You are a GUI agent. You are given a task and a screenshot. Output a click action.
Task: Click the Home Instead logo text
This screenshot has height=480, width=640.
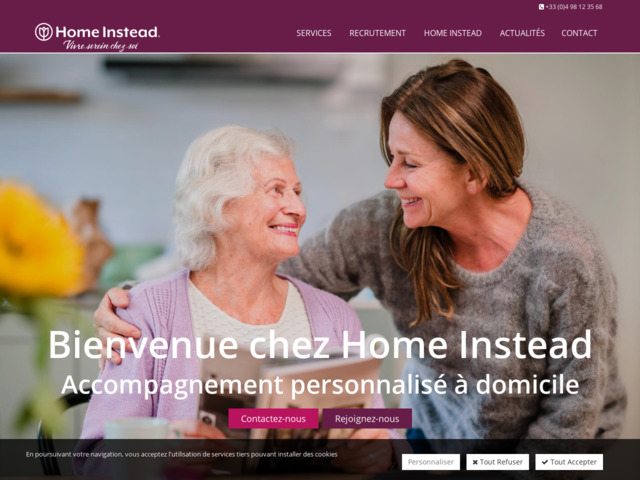(x=107, y=32)
